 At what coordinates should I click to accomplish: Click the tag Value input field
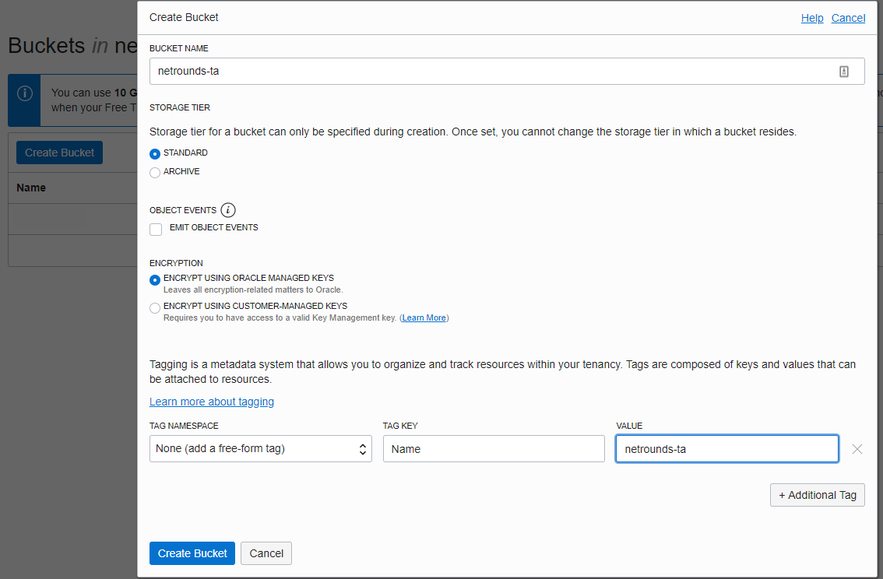click(726, 449)
